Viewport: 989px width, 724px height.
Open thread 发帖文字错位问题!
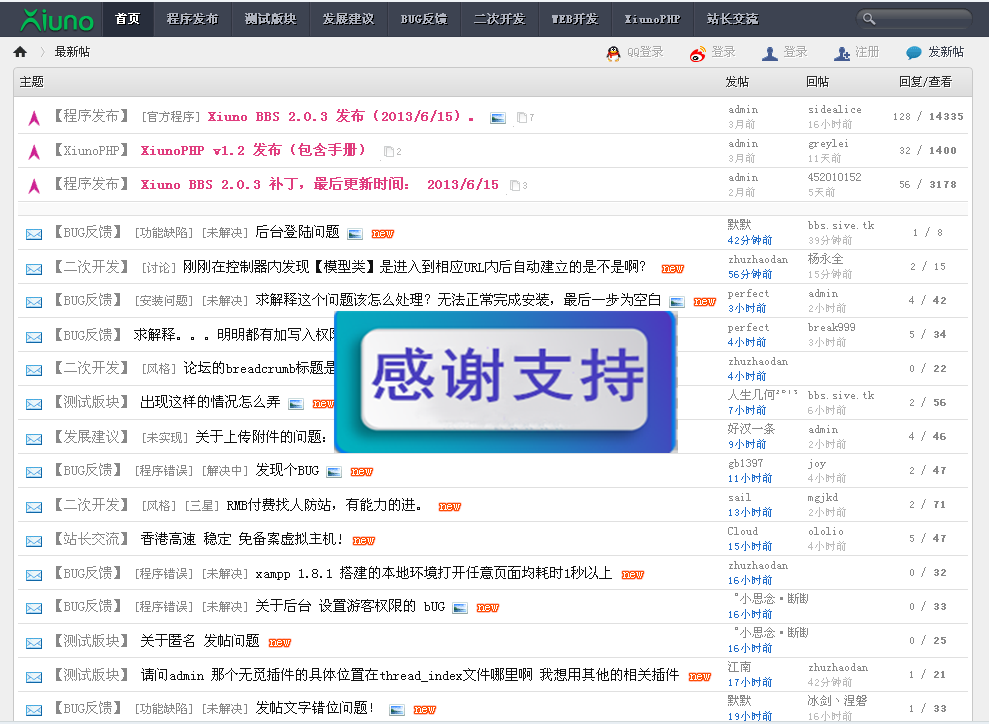[315, 708]
